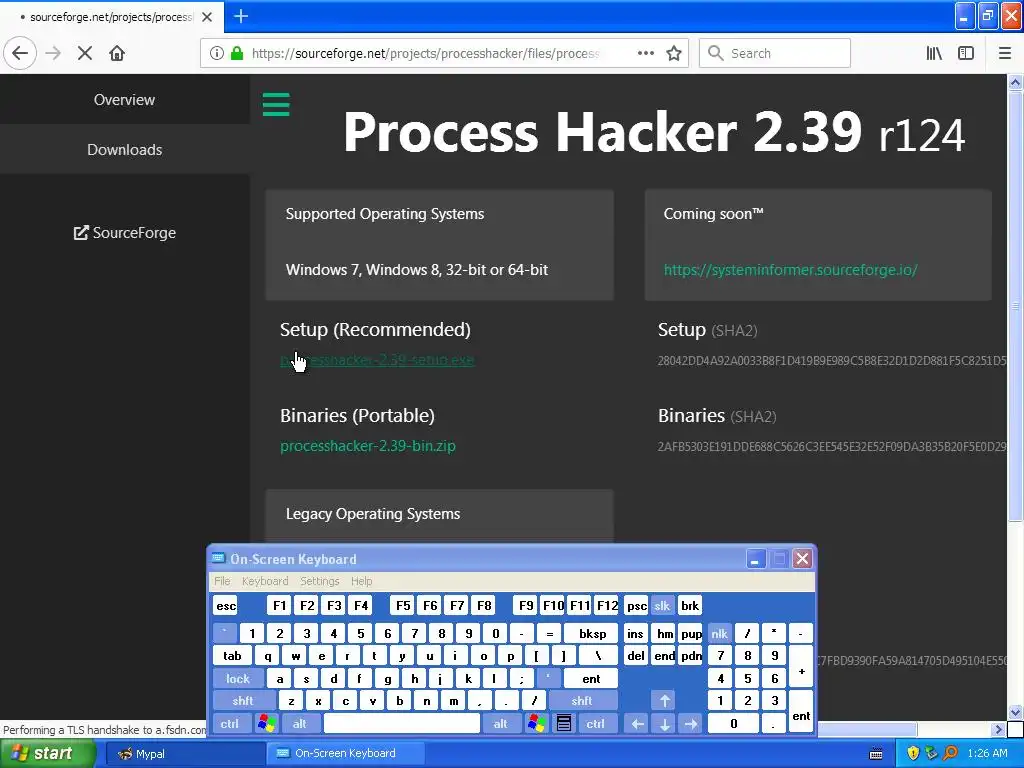Screen dimensions: 1024x768
Task: Toggle the right shft key on keyboard
Action: (583, 701)
